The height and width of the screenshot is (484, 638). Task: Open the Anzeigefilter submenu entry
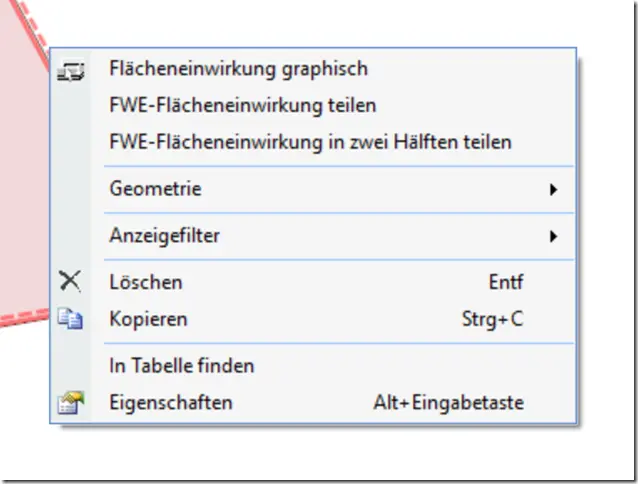312,236
